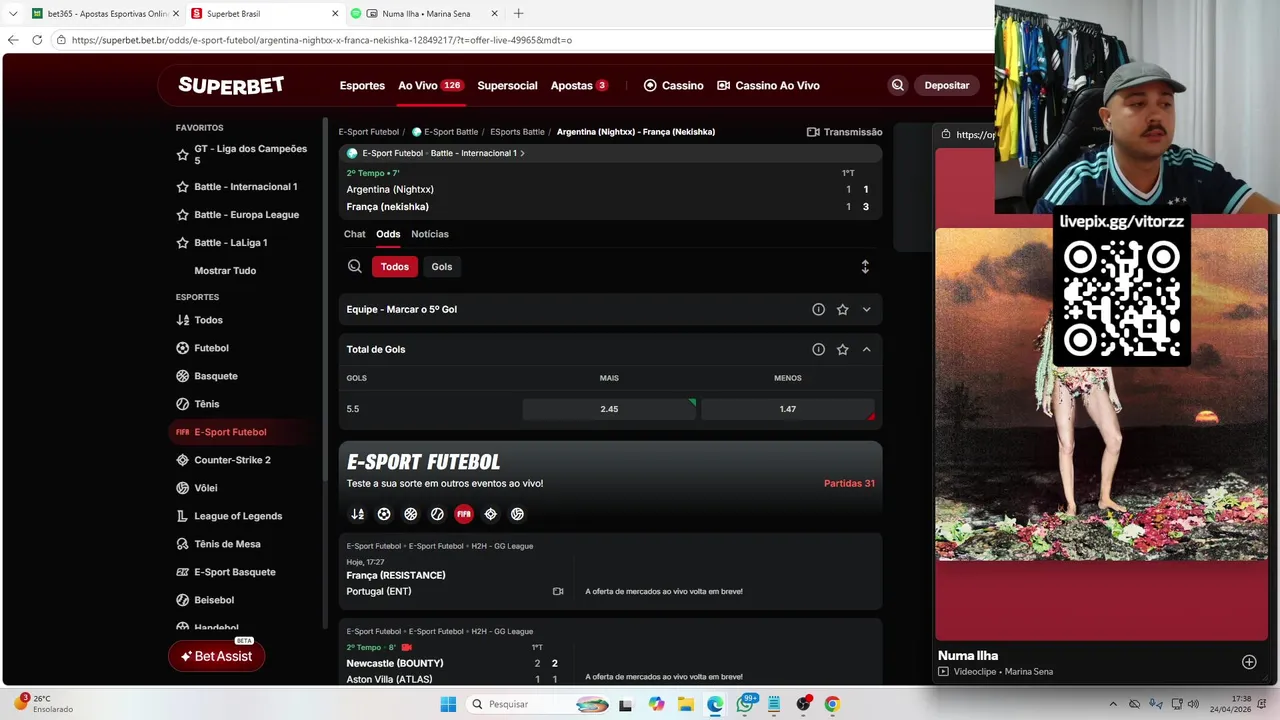Switch to the Chat tab

pos(355,234)
